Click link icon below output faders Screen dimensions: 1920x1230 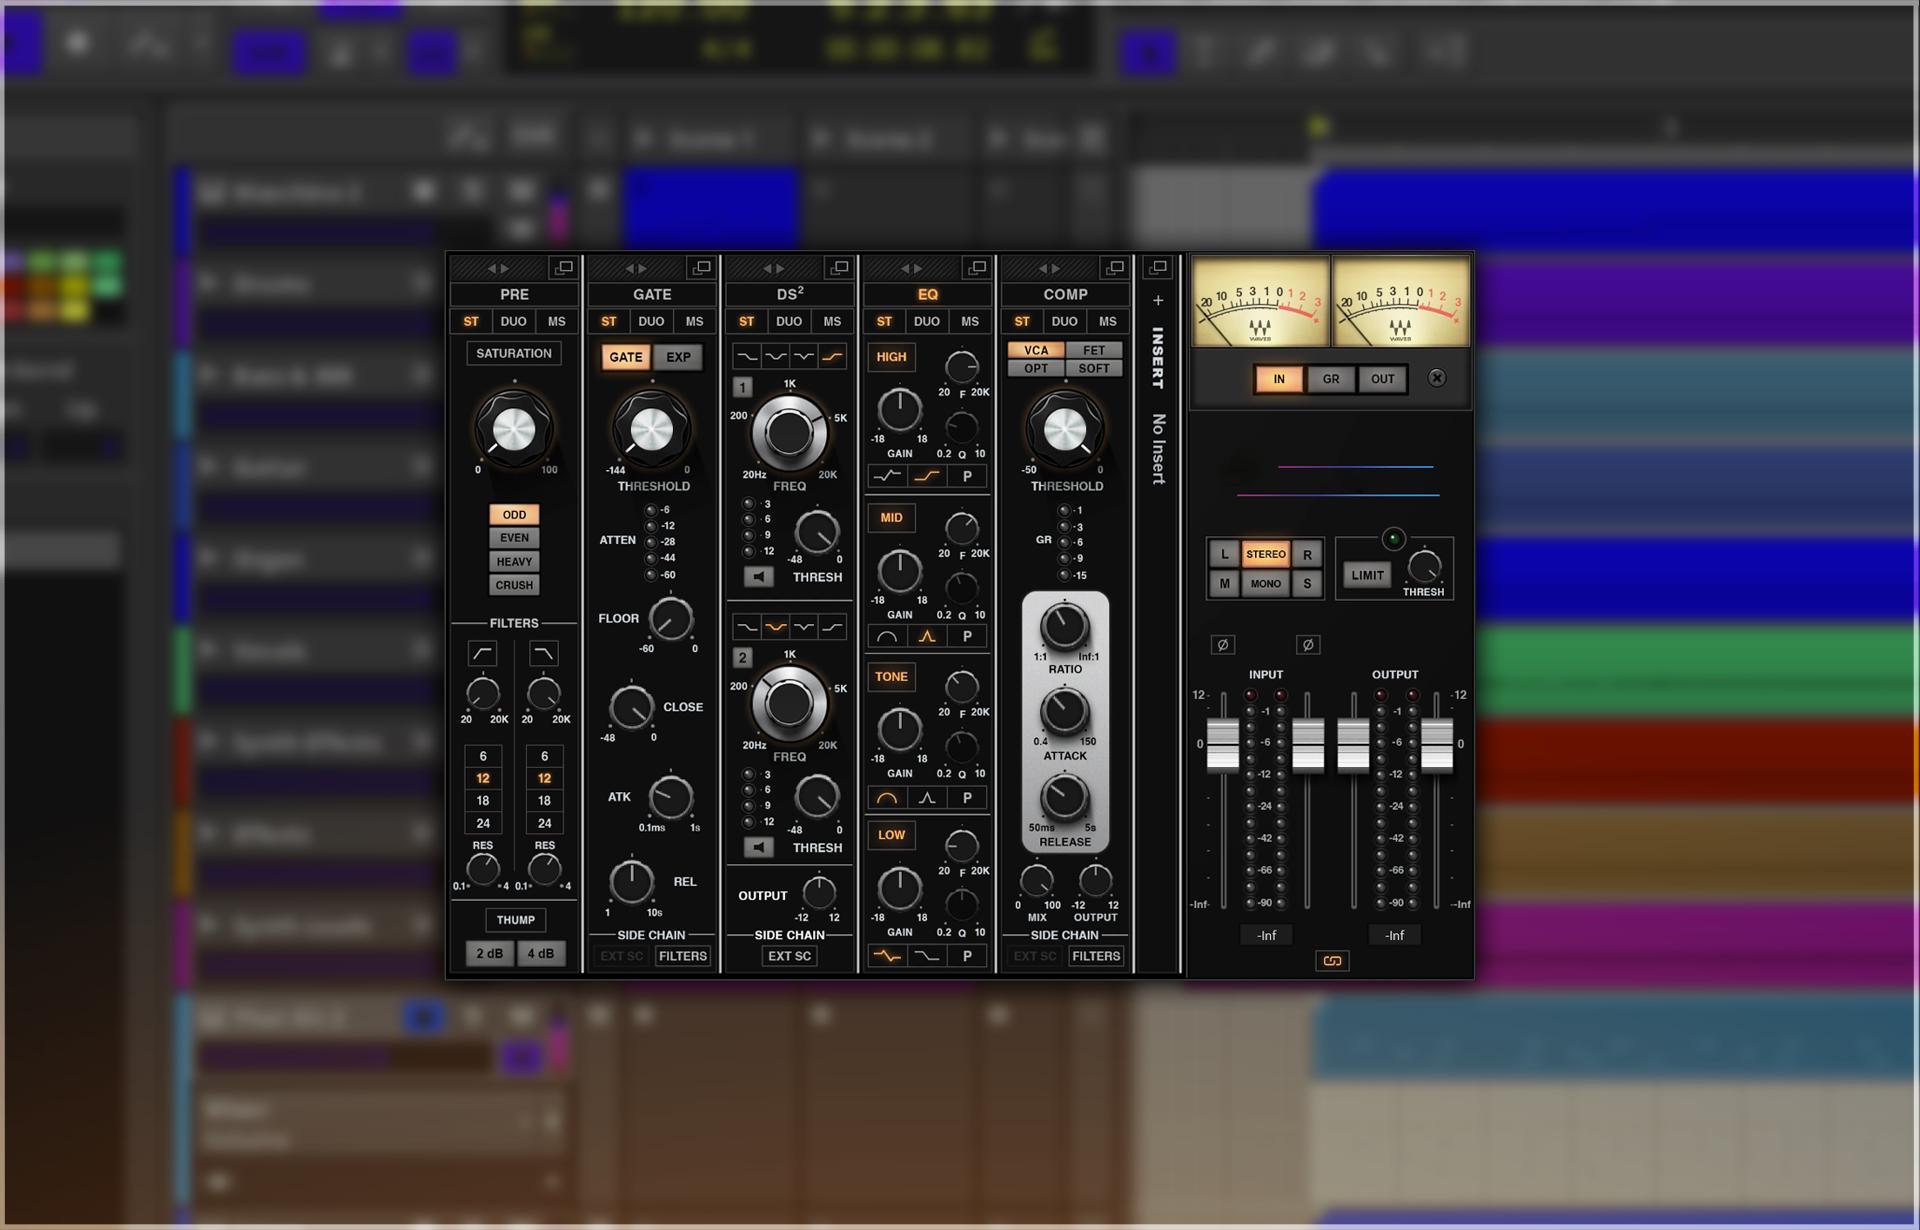(x=1332, y=961)
